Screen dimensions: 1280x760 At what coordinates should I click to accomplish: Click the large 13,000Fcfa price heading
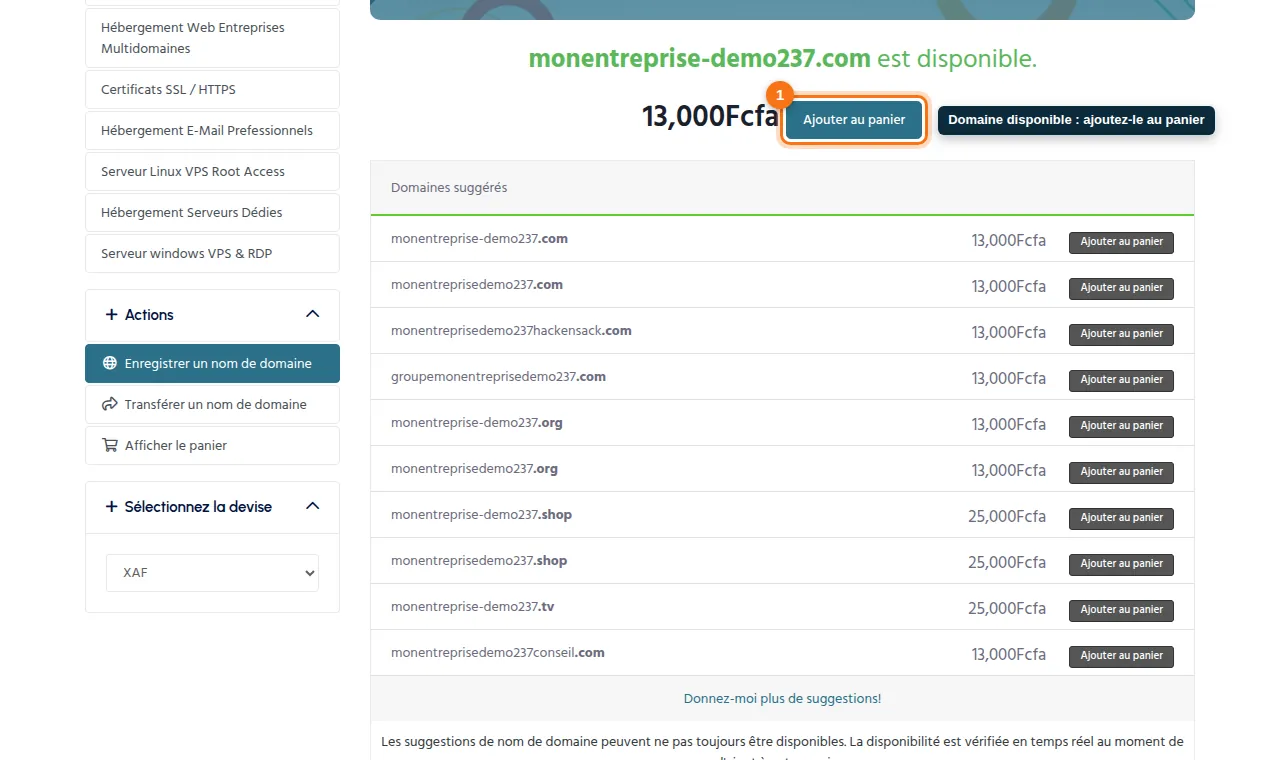point(710,117)
